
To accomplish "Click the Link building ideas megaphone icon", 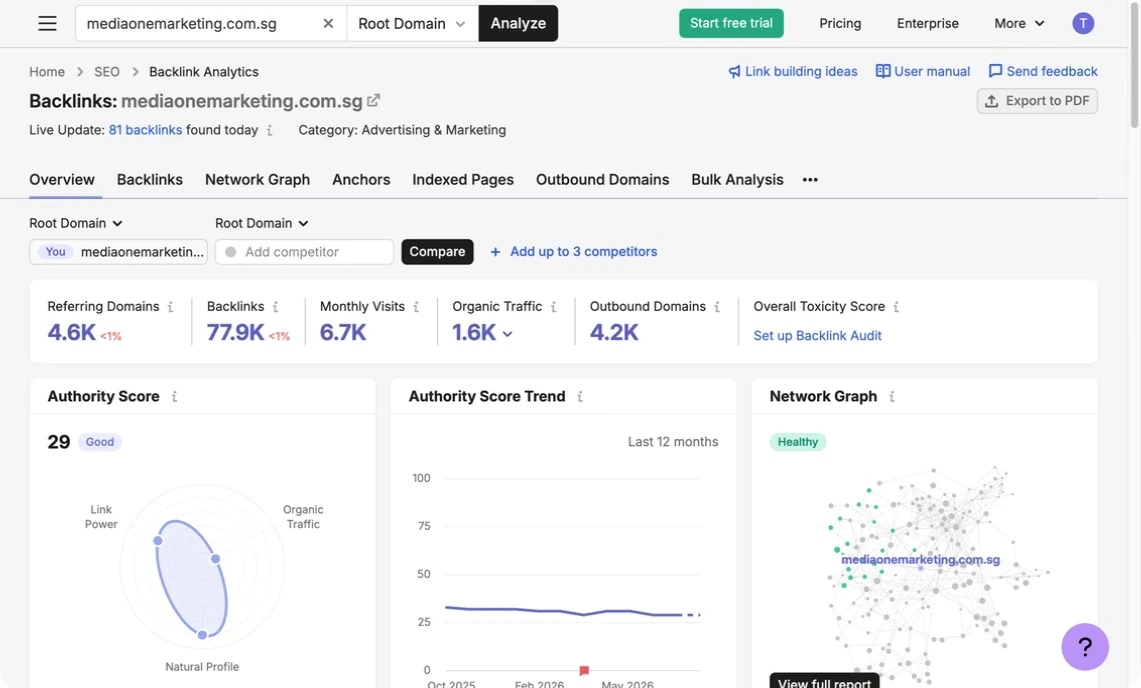I will pos(734,71).
